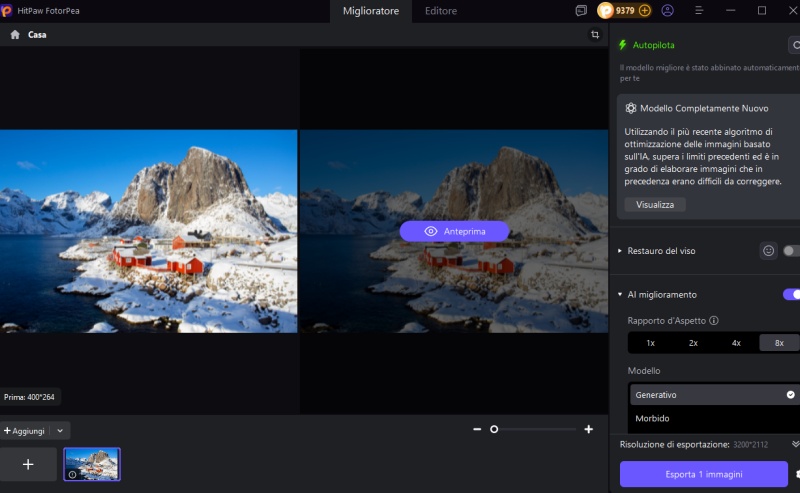Viewport: 800px width, 493px height.
Task: Click the Rapporto d'Aspetto label
Action: coord(666,321)
